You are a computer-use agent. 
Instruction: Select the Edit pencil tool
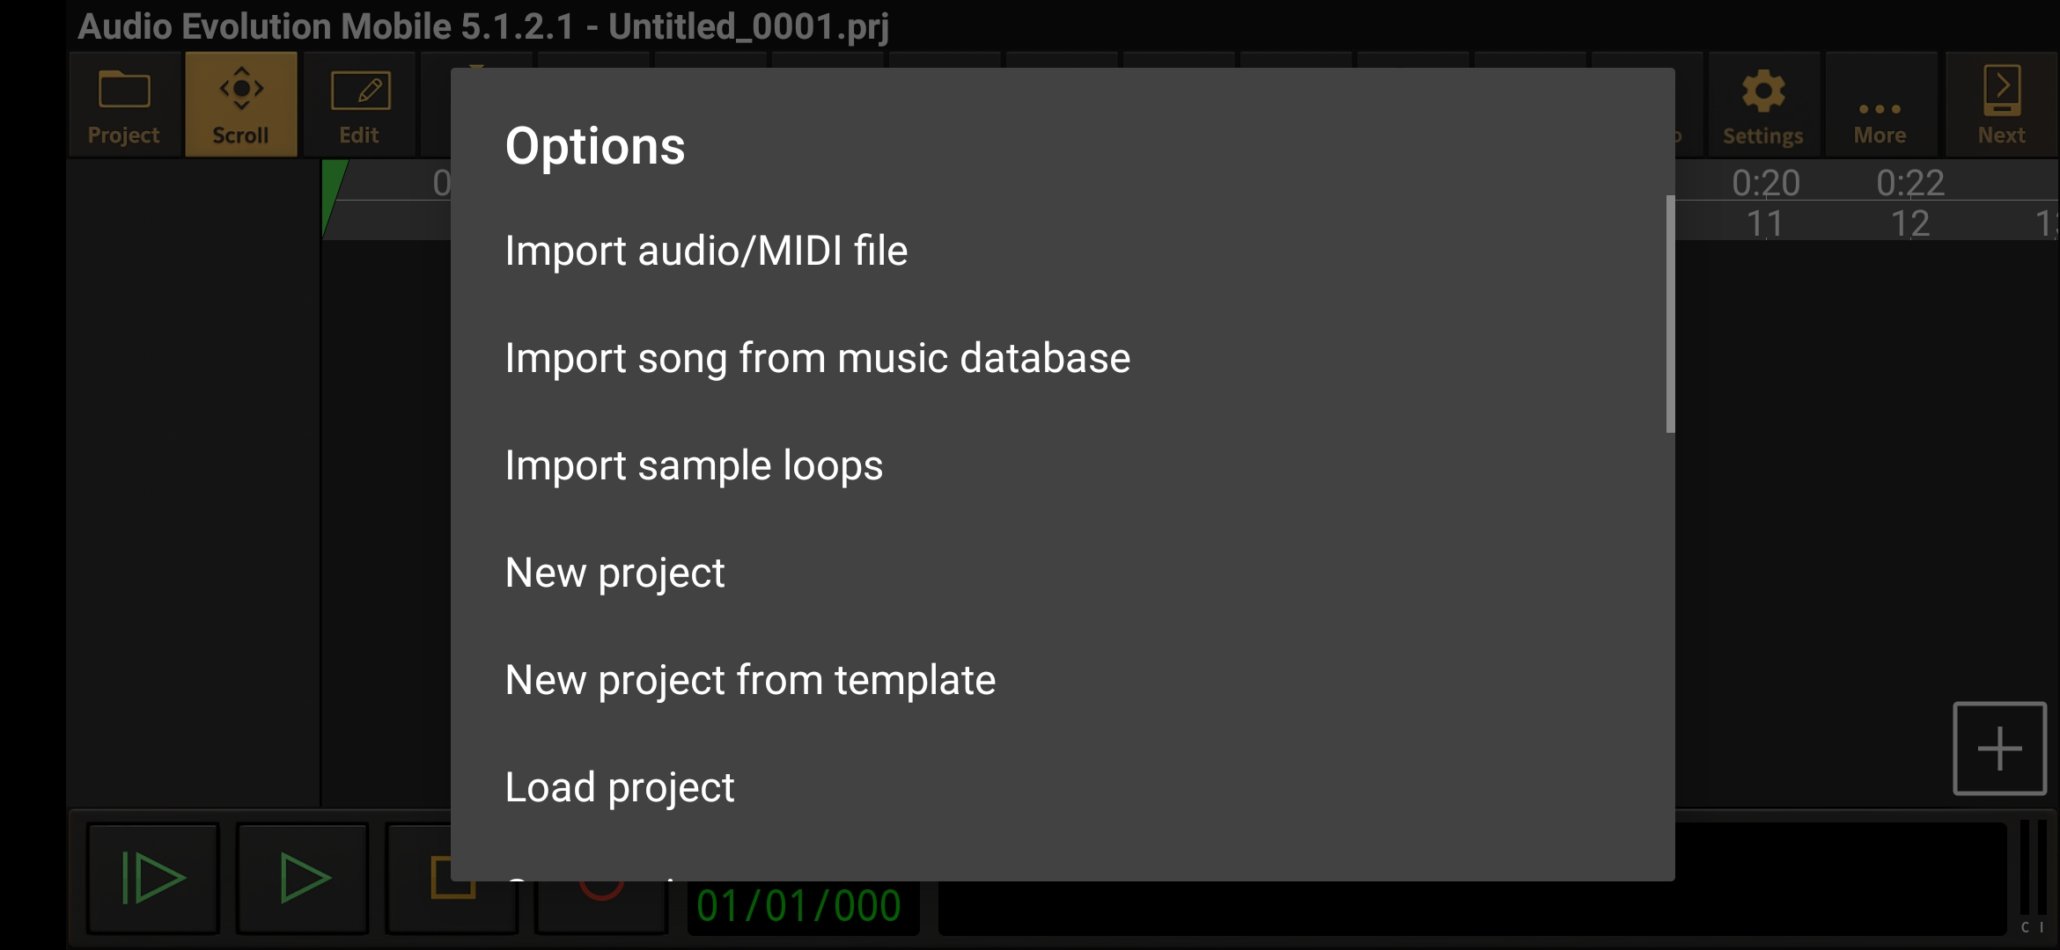pyautogui.click(x=359, y=106)
